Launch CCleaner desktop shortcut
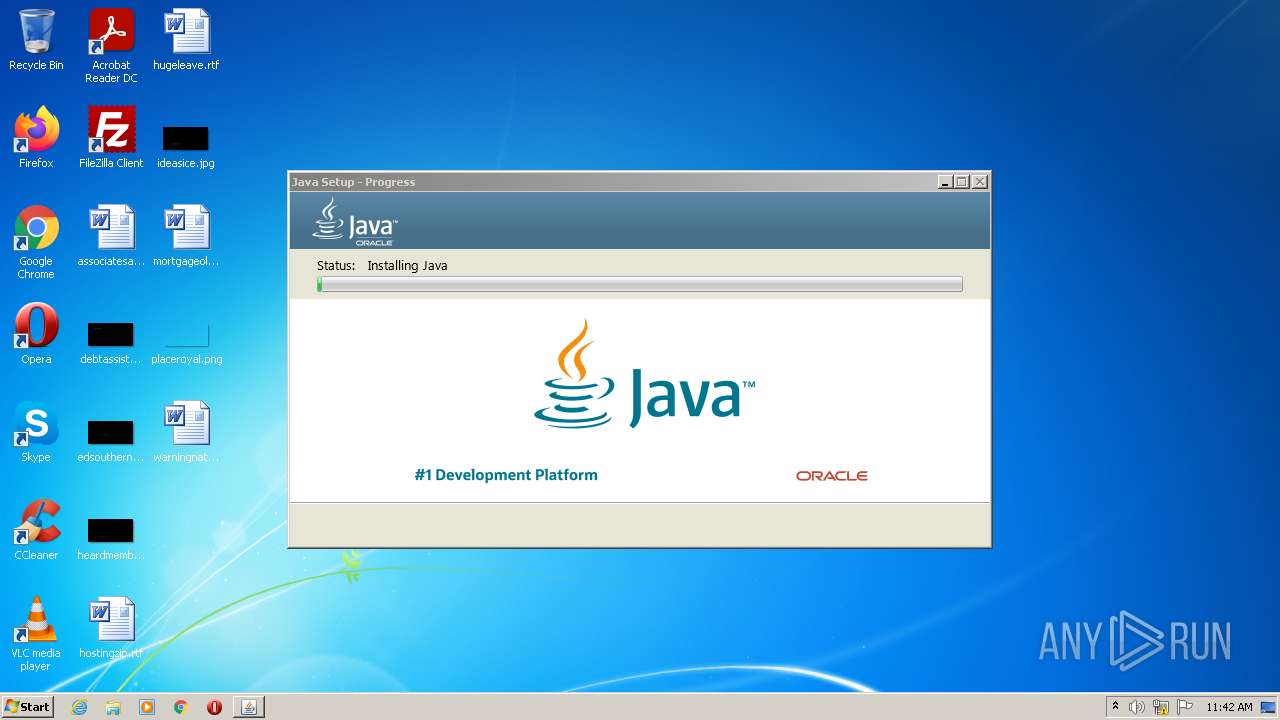1280x720 pixels. click(36, 530)
